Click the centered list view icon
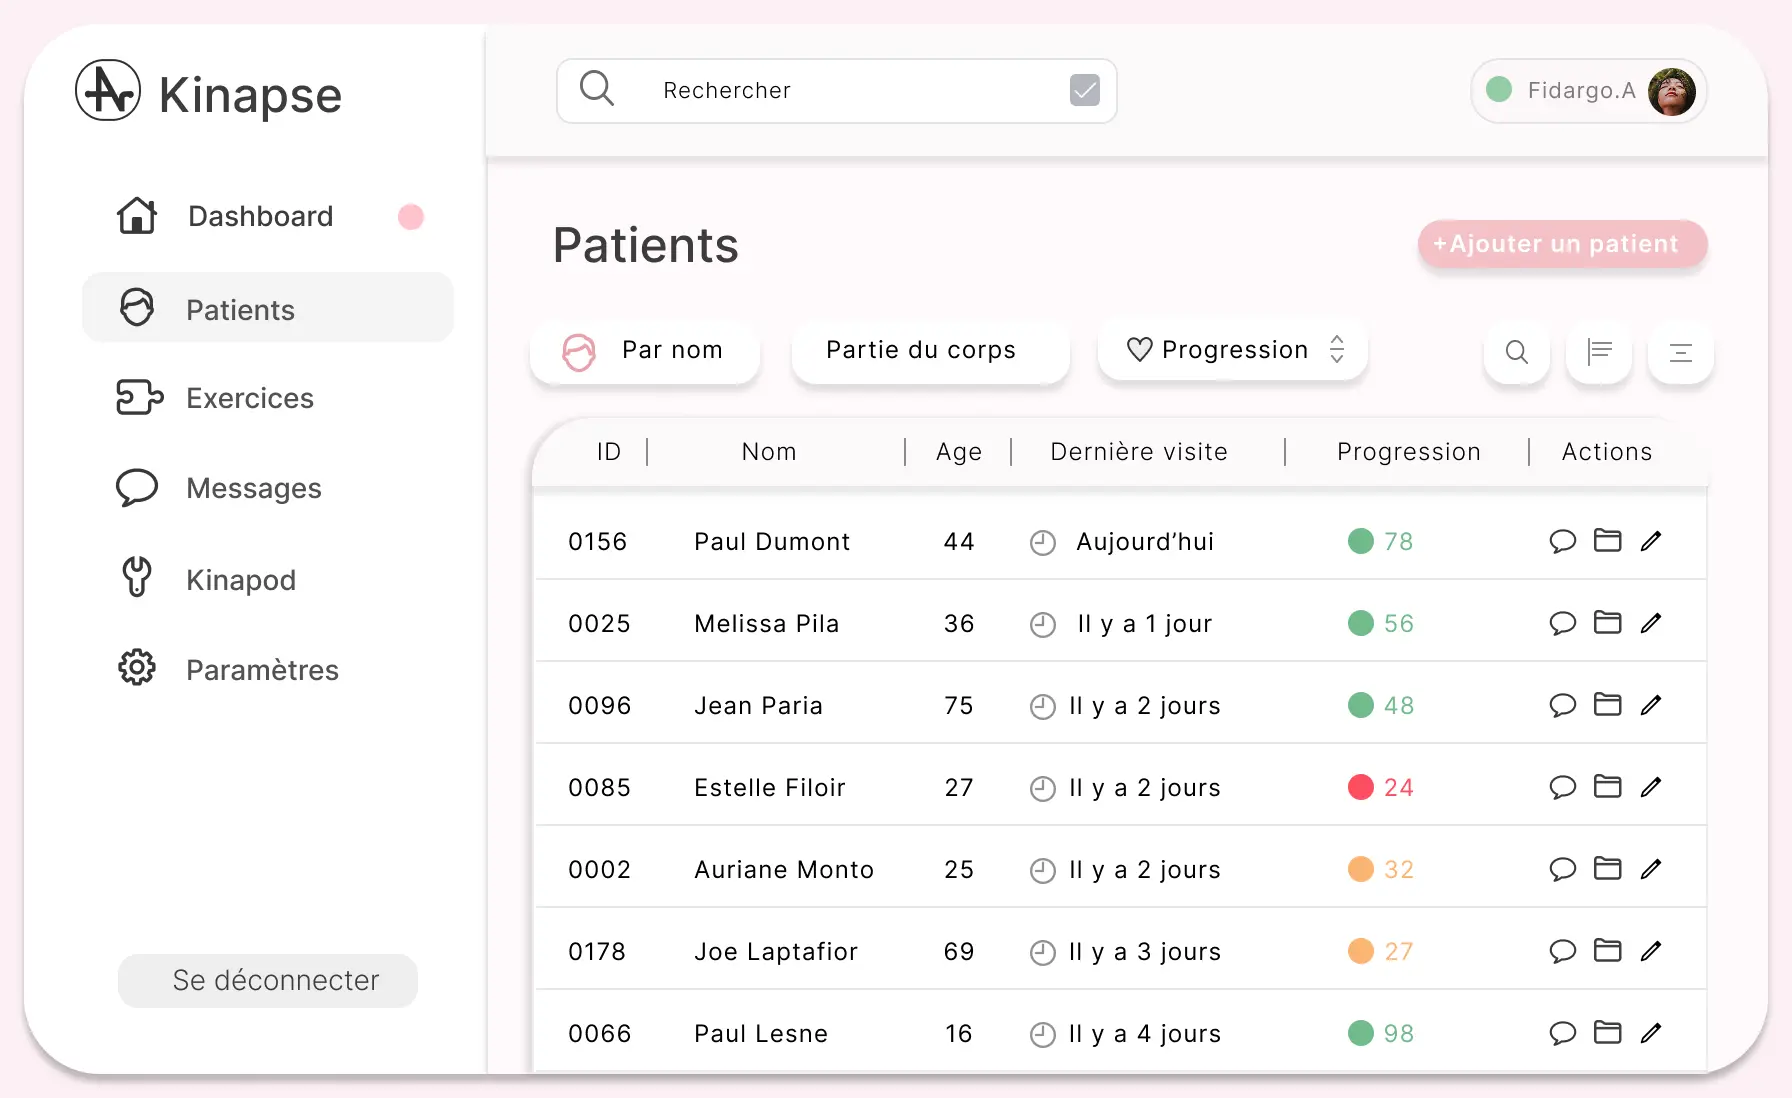Screen dimensions: 1792x1098 pyautogui.click(x=1680, y=352)
